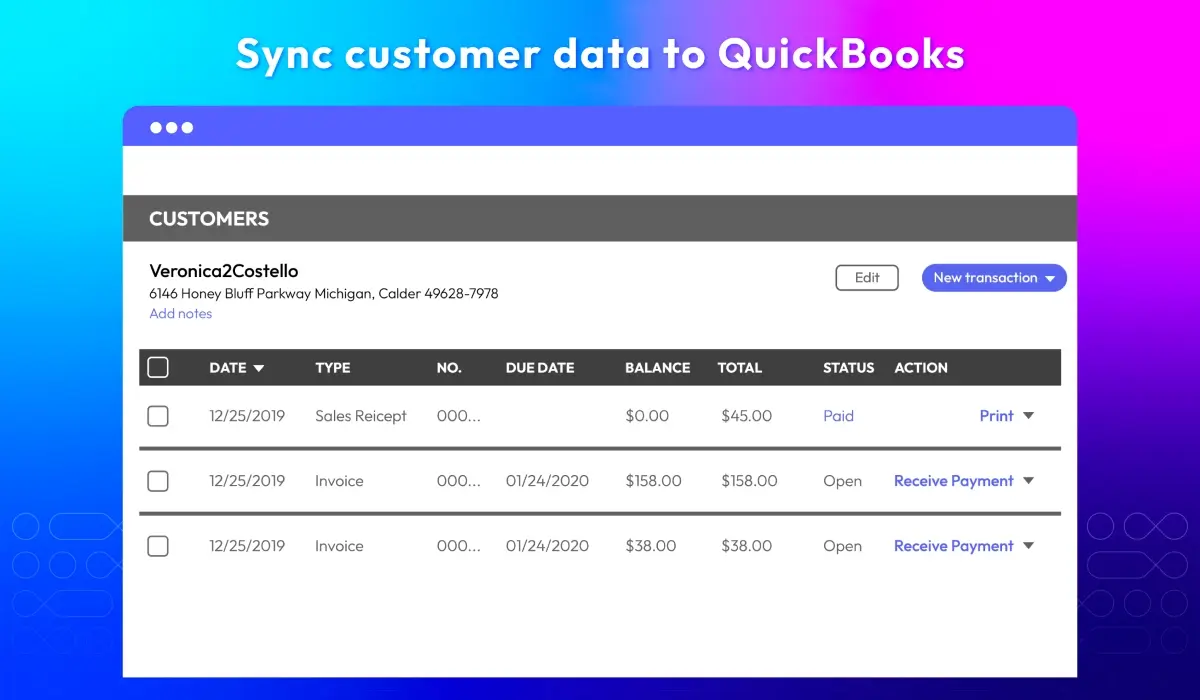Click the NO. column header
This screenshot has height=700, width=1200.
(x=449, y=368)
